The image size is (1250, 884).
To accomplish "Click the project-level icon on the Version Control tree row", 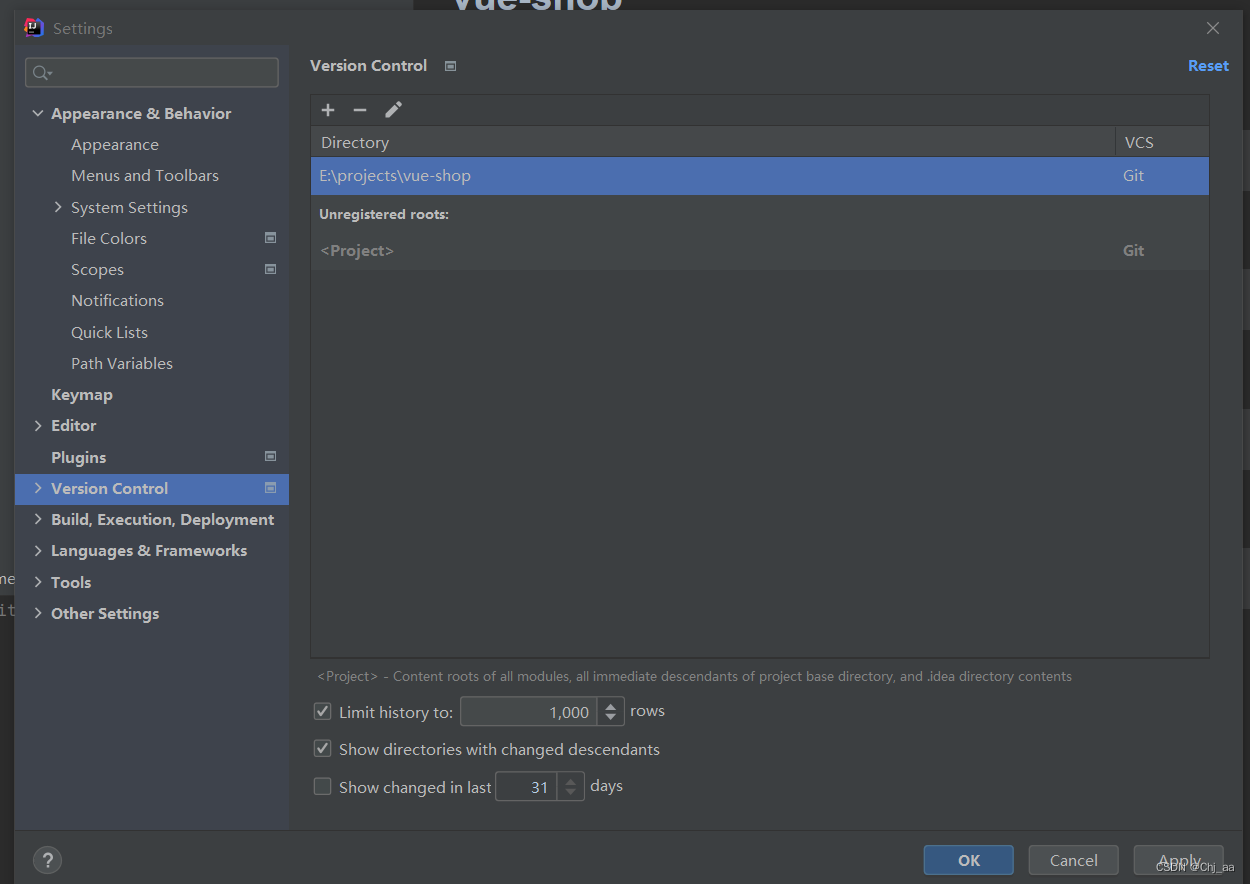I will [x=270, y=488].
